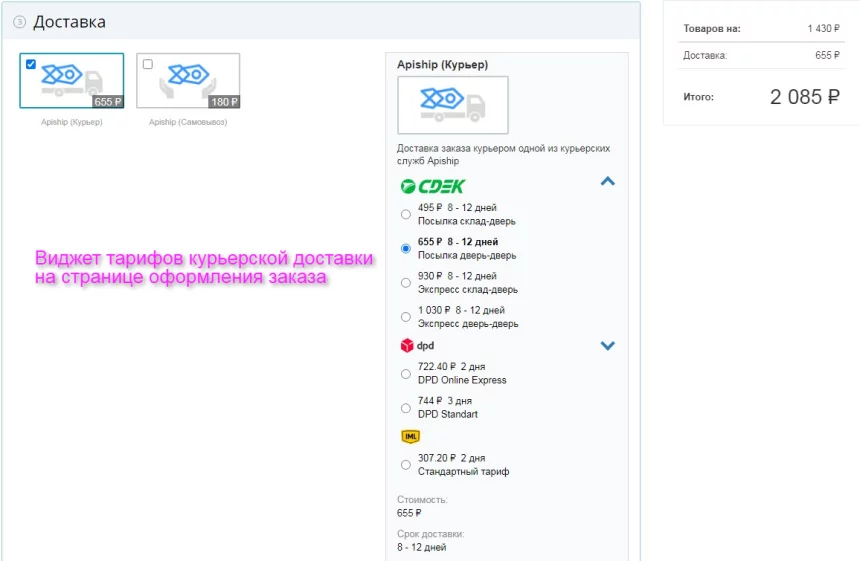Choose the 930 ₽ Экспресс склад-дверь tariff
The image size is (860, 561).
[405, 282]
